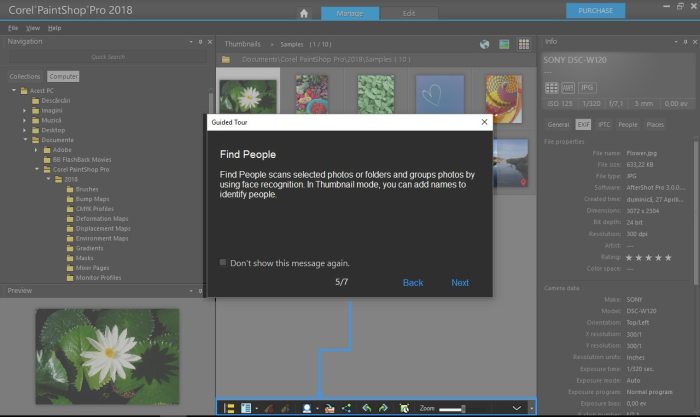This screenshot has width=700, height=417.
Task: Click the Rotate Left toolbar icon
Action: tap(367, 408)
